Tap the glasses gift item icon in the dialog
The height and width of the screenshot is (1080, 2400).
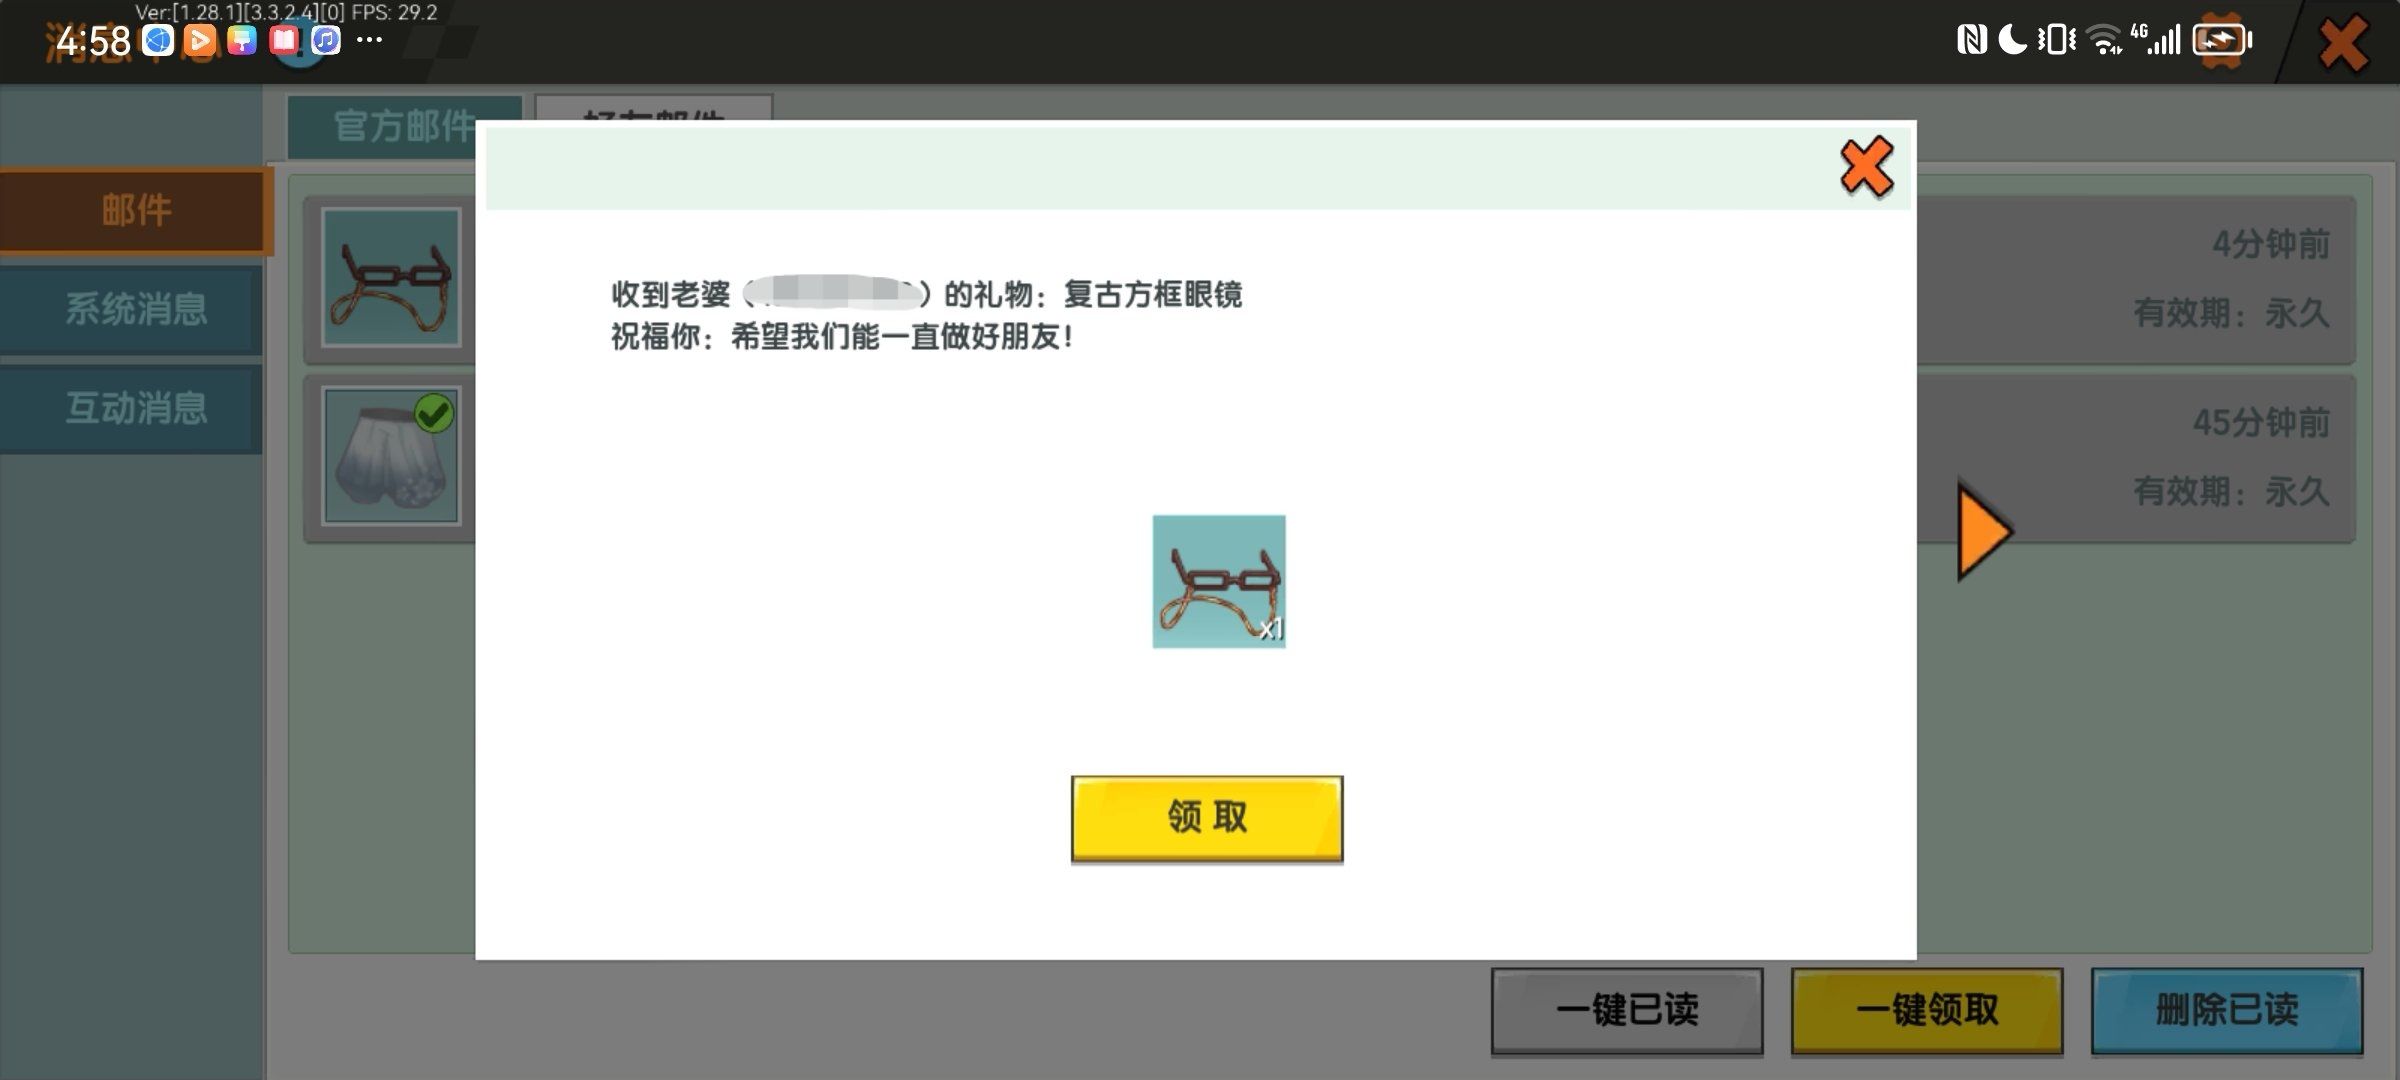pyautogui.click(x=1218, y=581)
